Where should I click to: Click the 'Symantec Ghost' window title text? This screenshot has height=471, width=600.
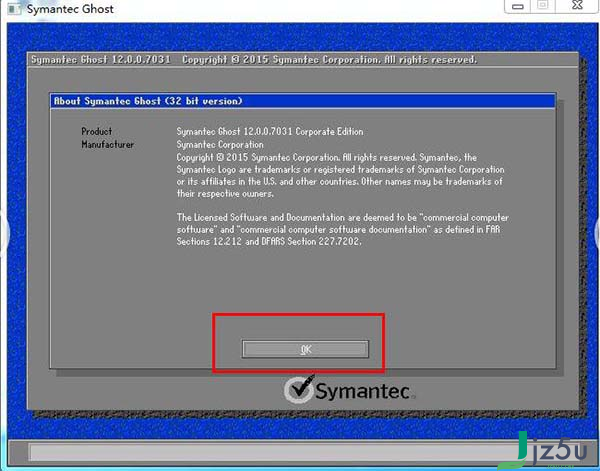click(70, 9)
